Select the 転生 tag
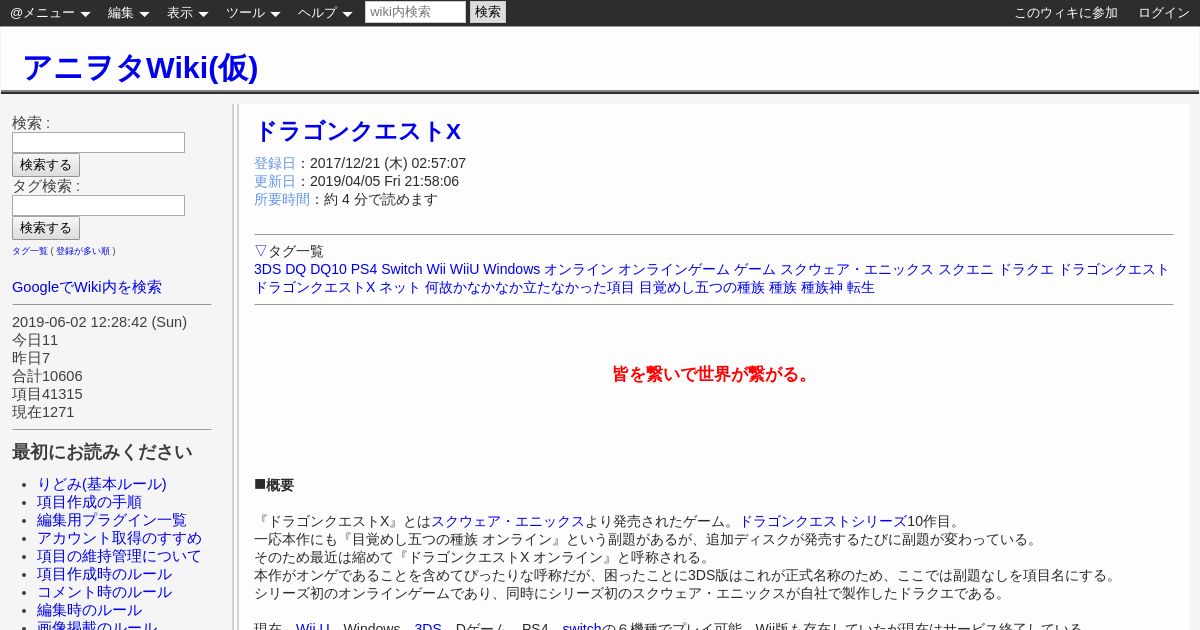Screen dimensions: 1200x630 (861, 287)
